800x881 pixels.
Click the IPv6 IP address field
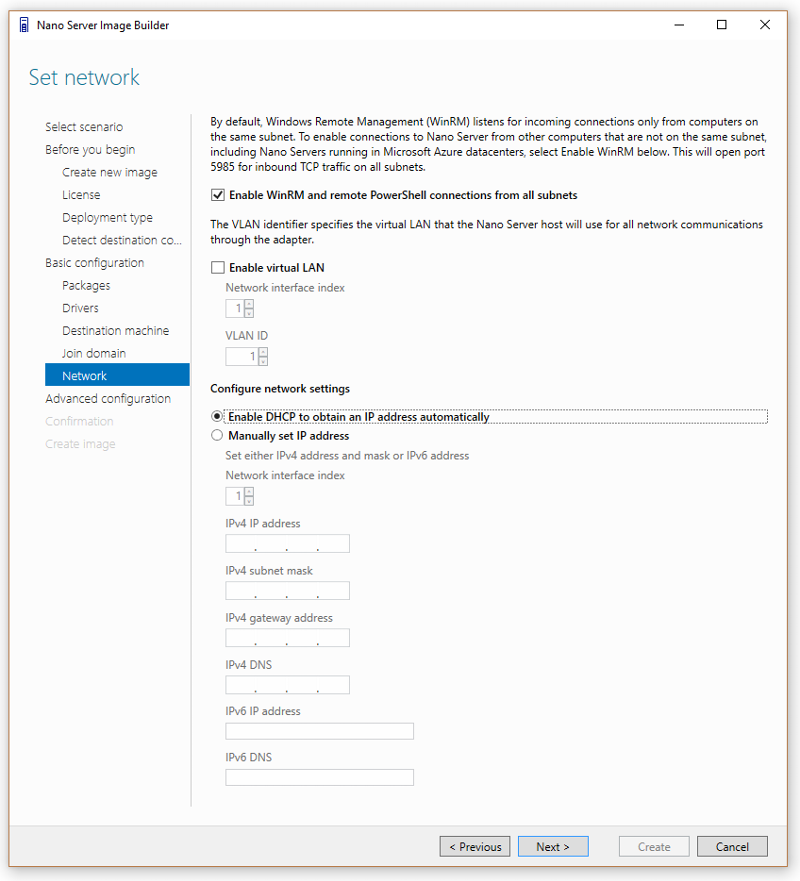pos(320,731)
